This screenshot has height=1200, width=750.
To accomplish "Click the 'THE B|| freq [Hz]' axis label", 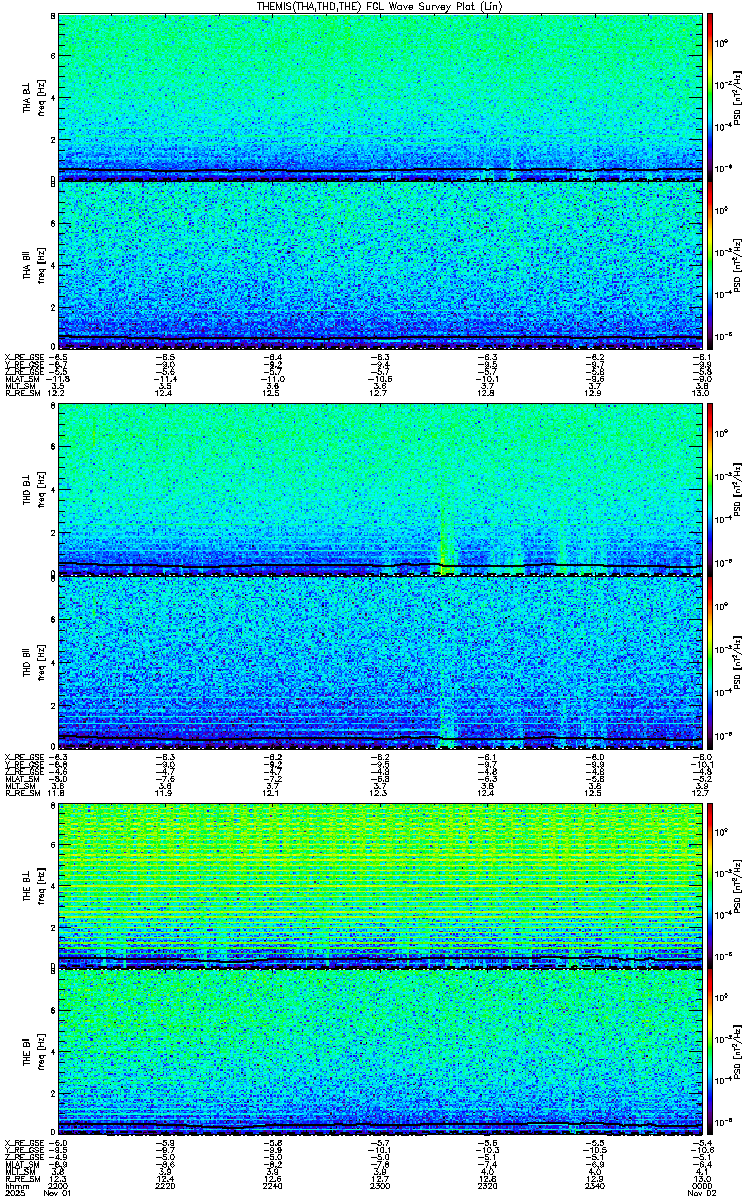I will (x=34, y=1052).
